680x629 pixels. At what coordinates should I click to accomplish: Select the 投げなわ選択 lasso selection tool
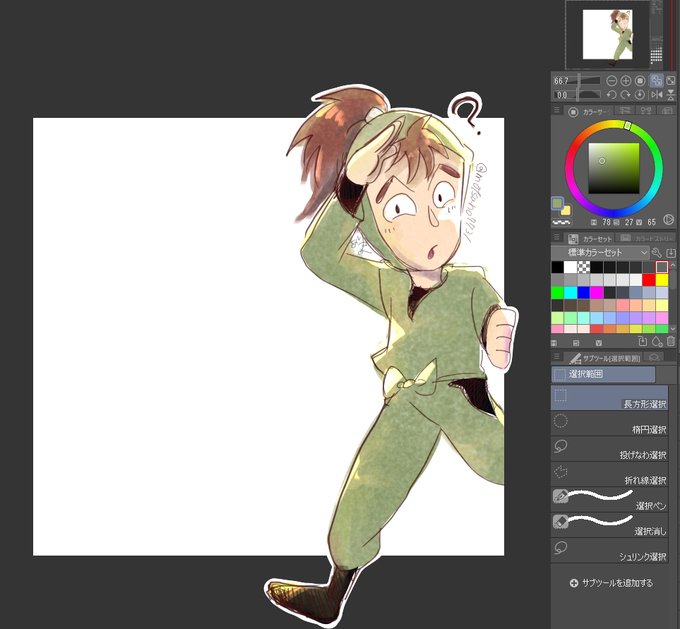(x=609, y=449)
